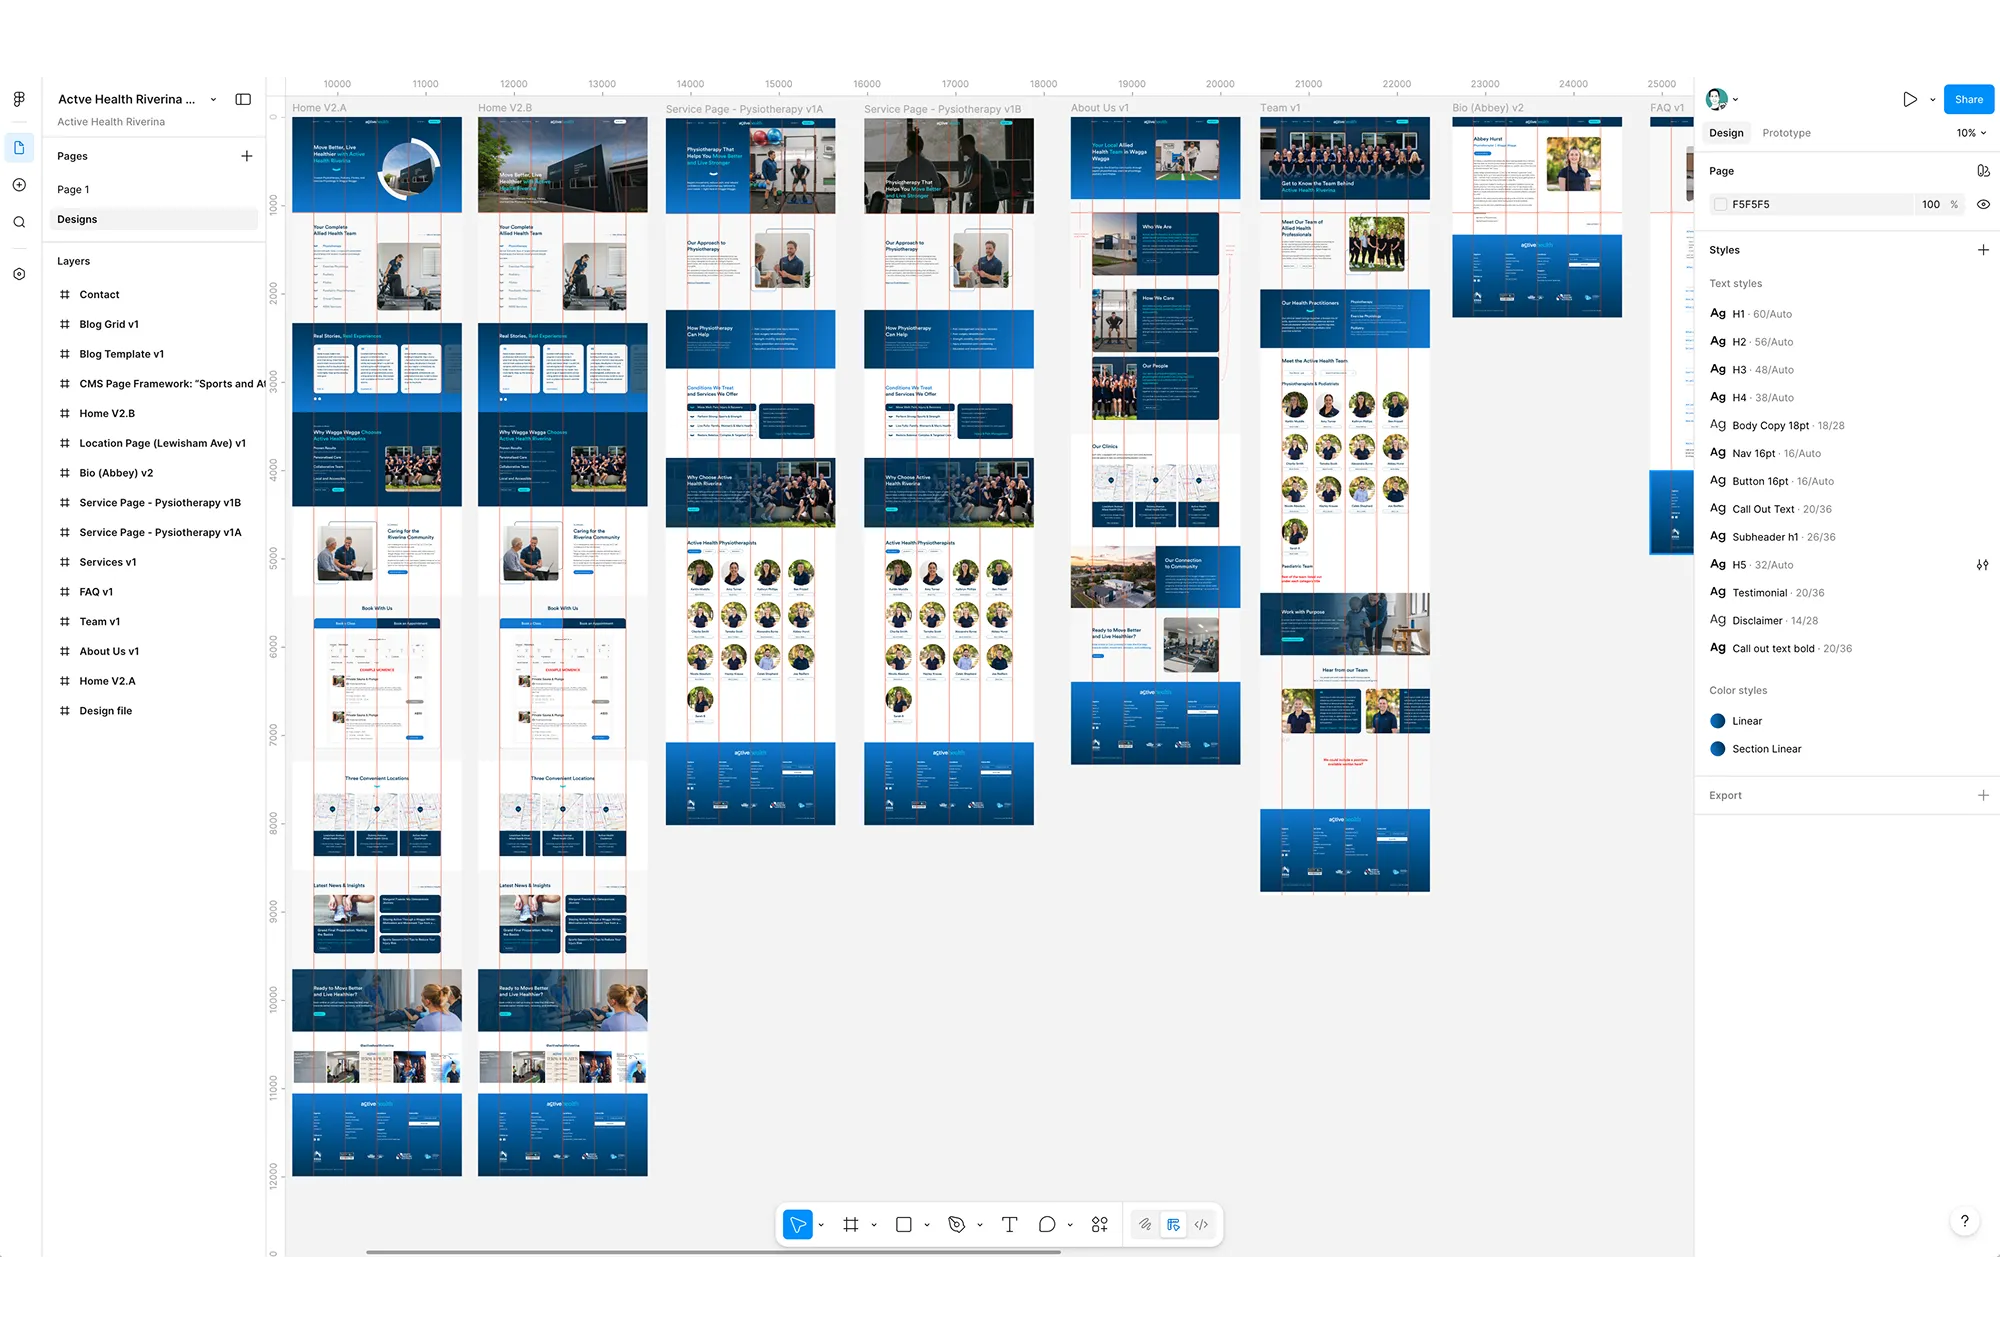Switch to Dev Mode code icon
The width and height of the screenshot is (2000, 1333).
coord(1201,1224)
